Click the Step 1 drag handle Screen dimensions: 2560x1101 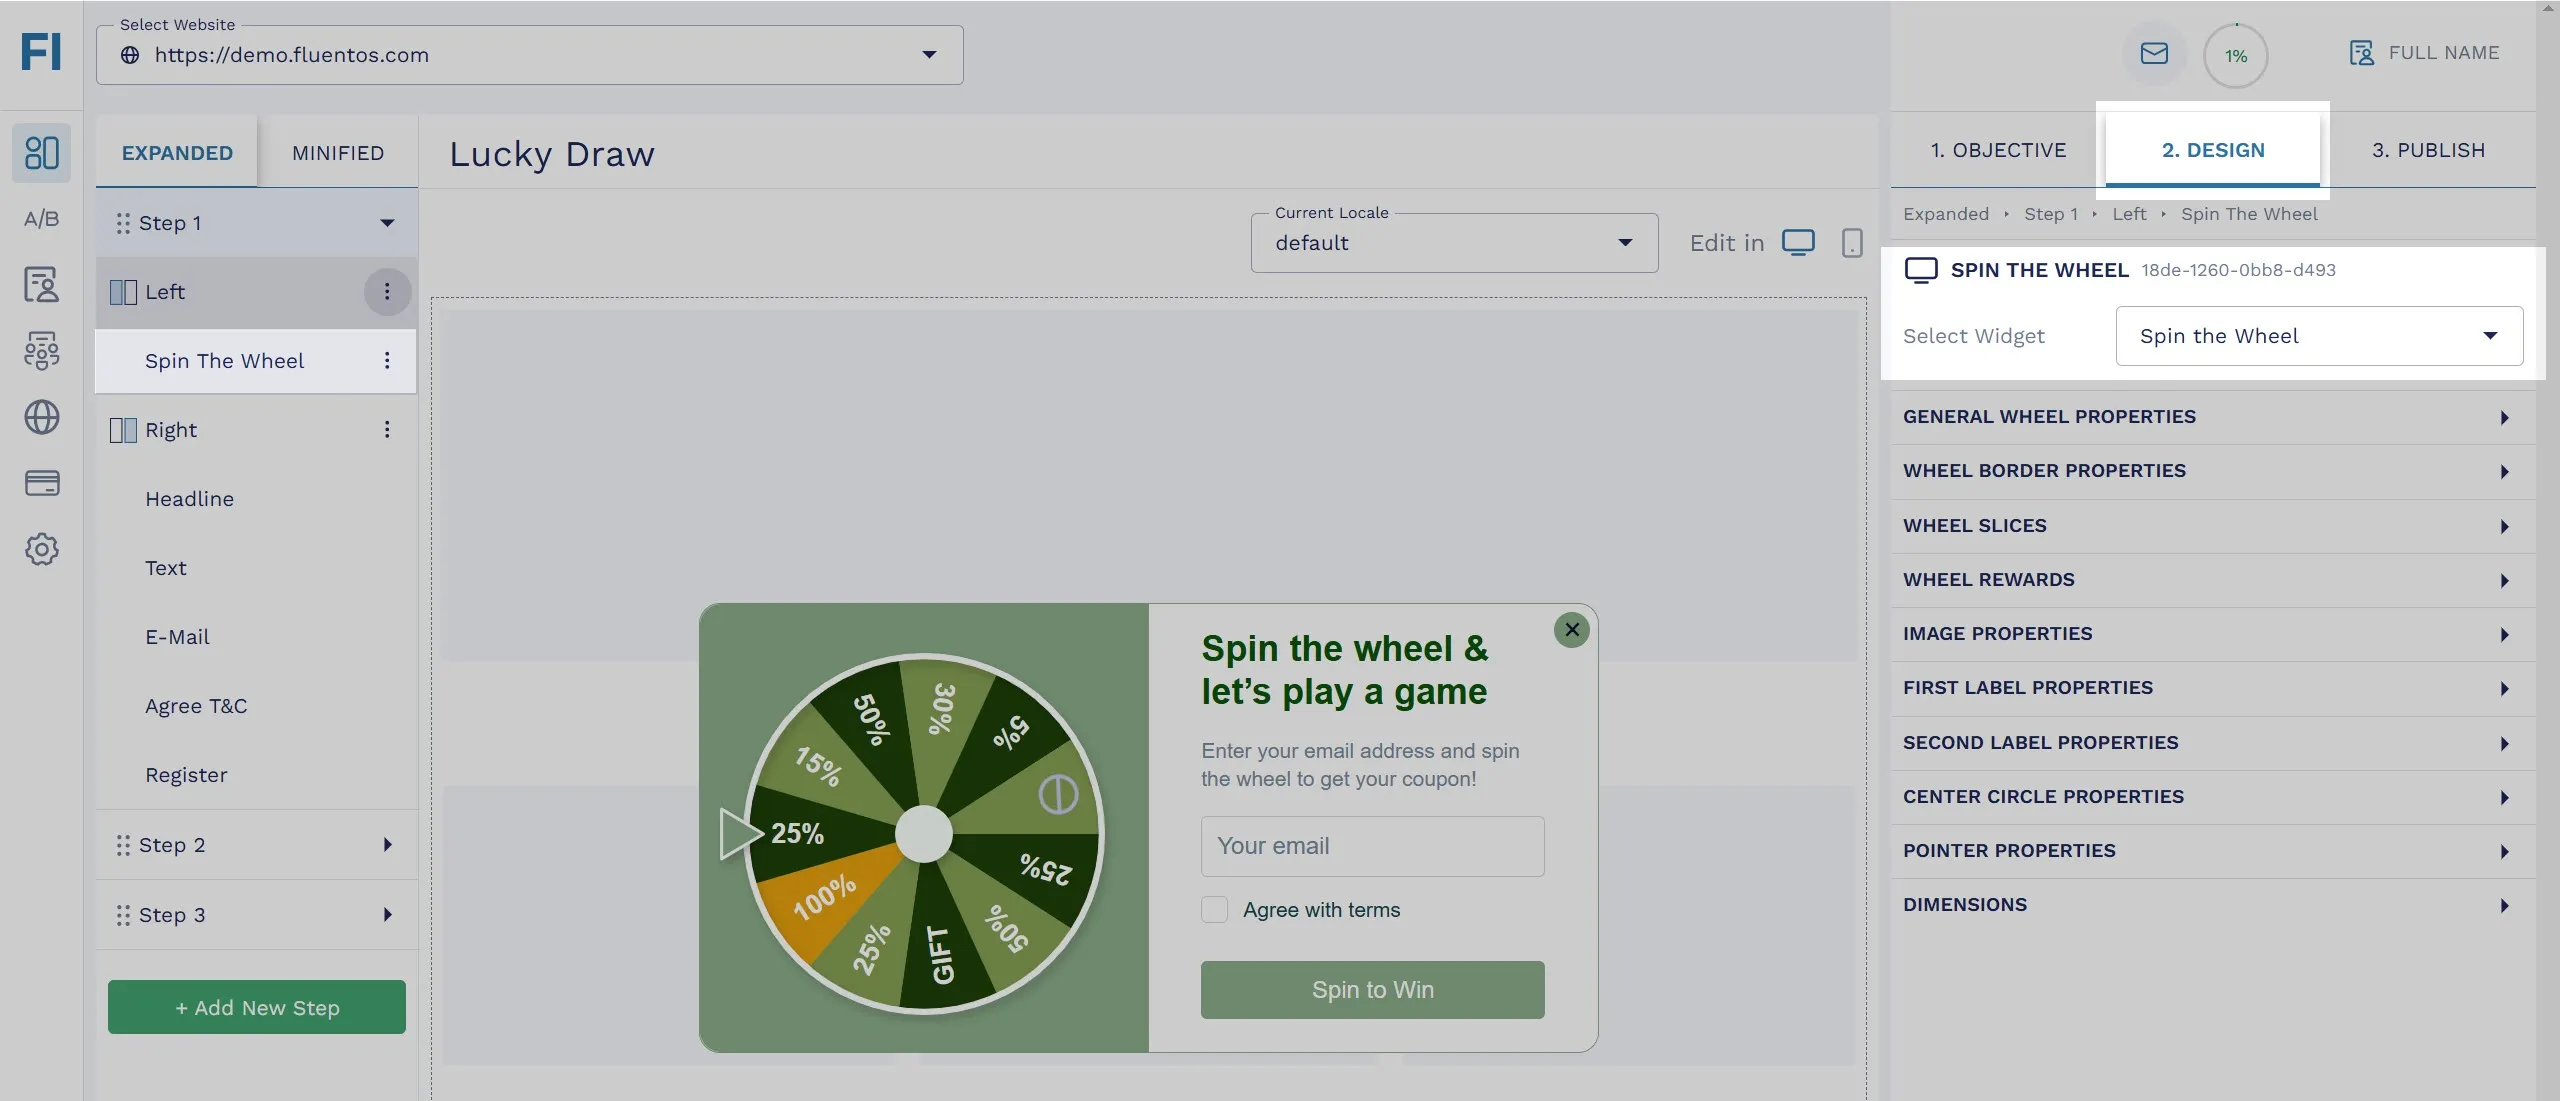coord(123,223)
